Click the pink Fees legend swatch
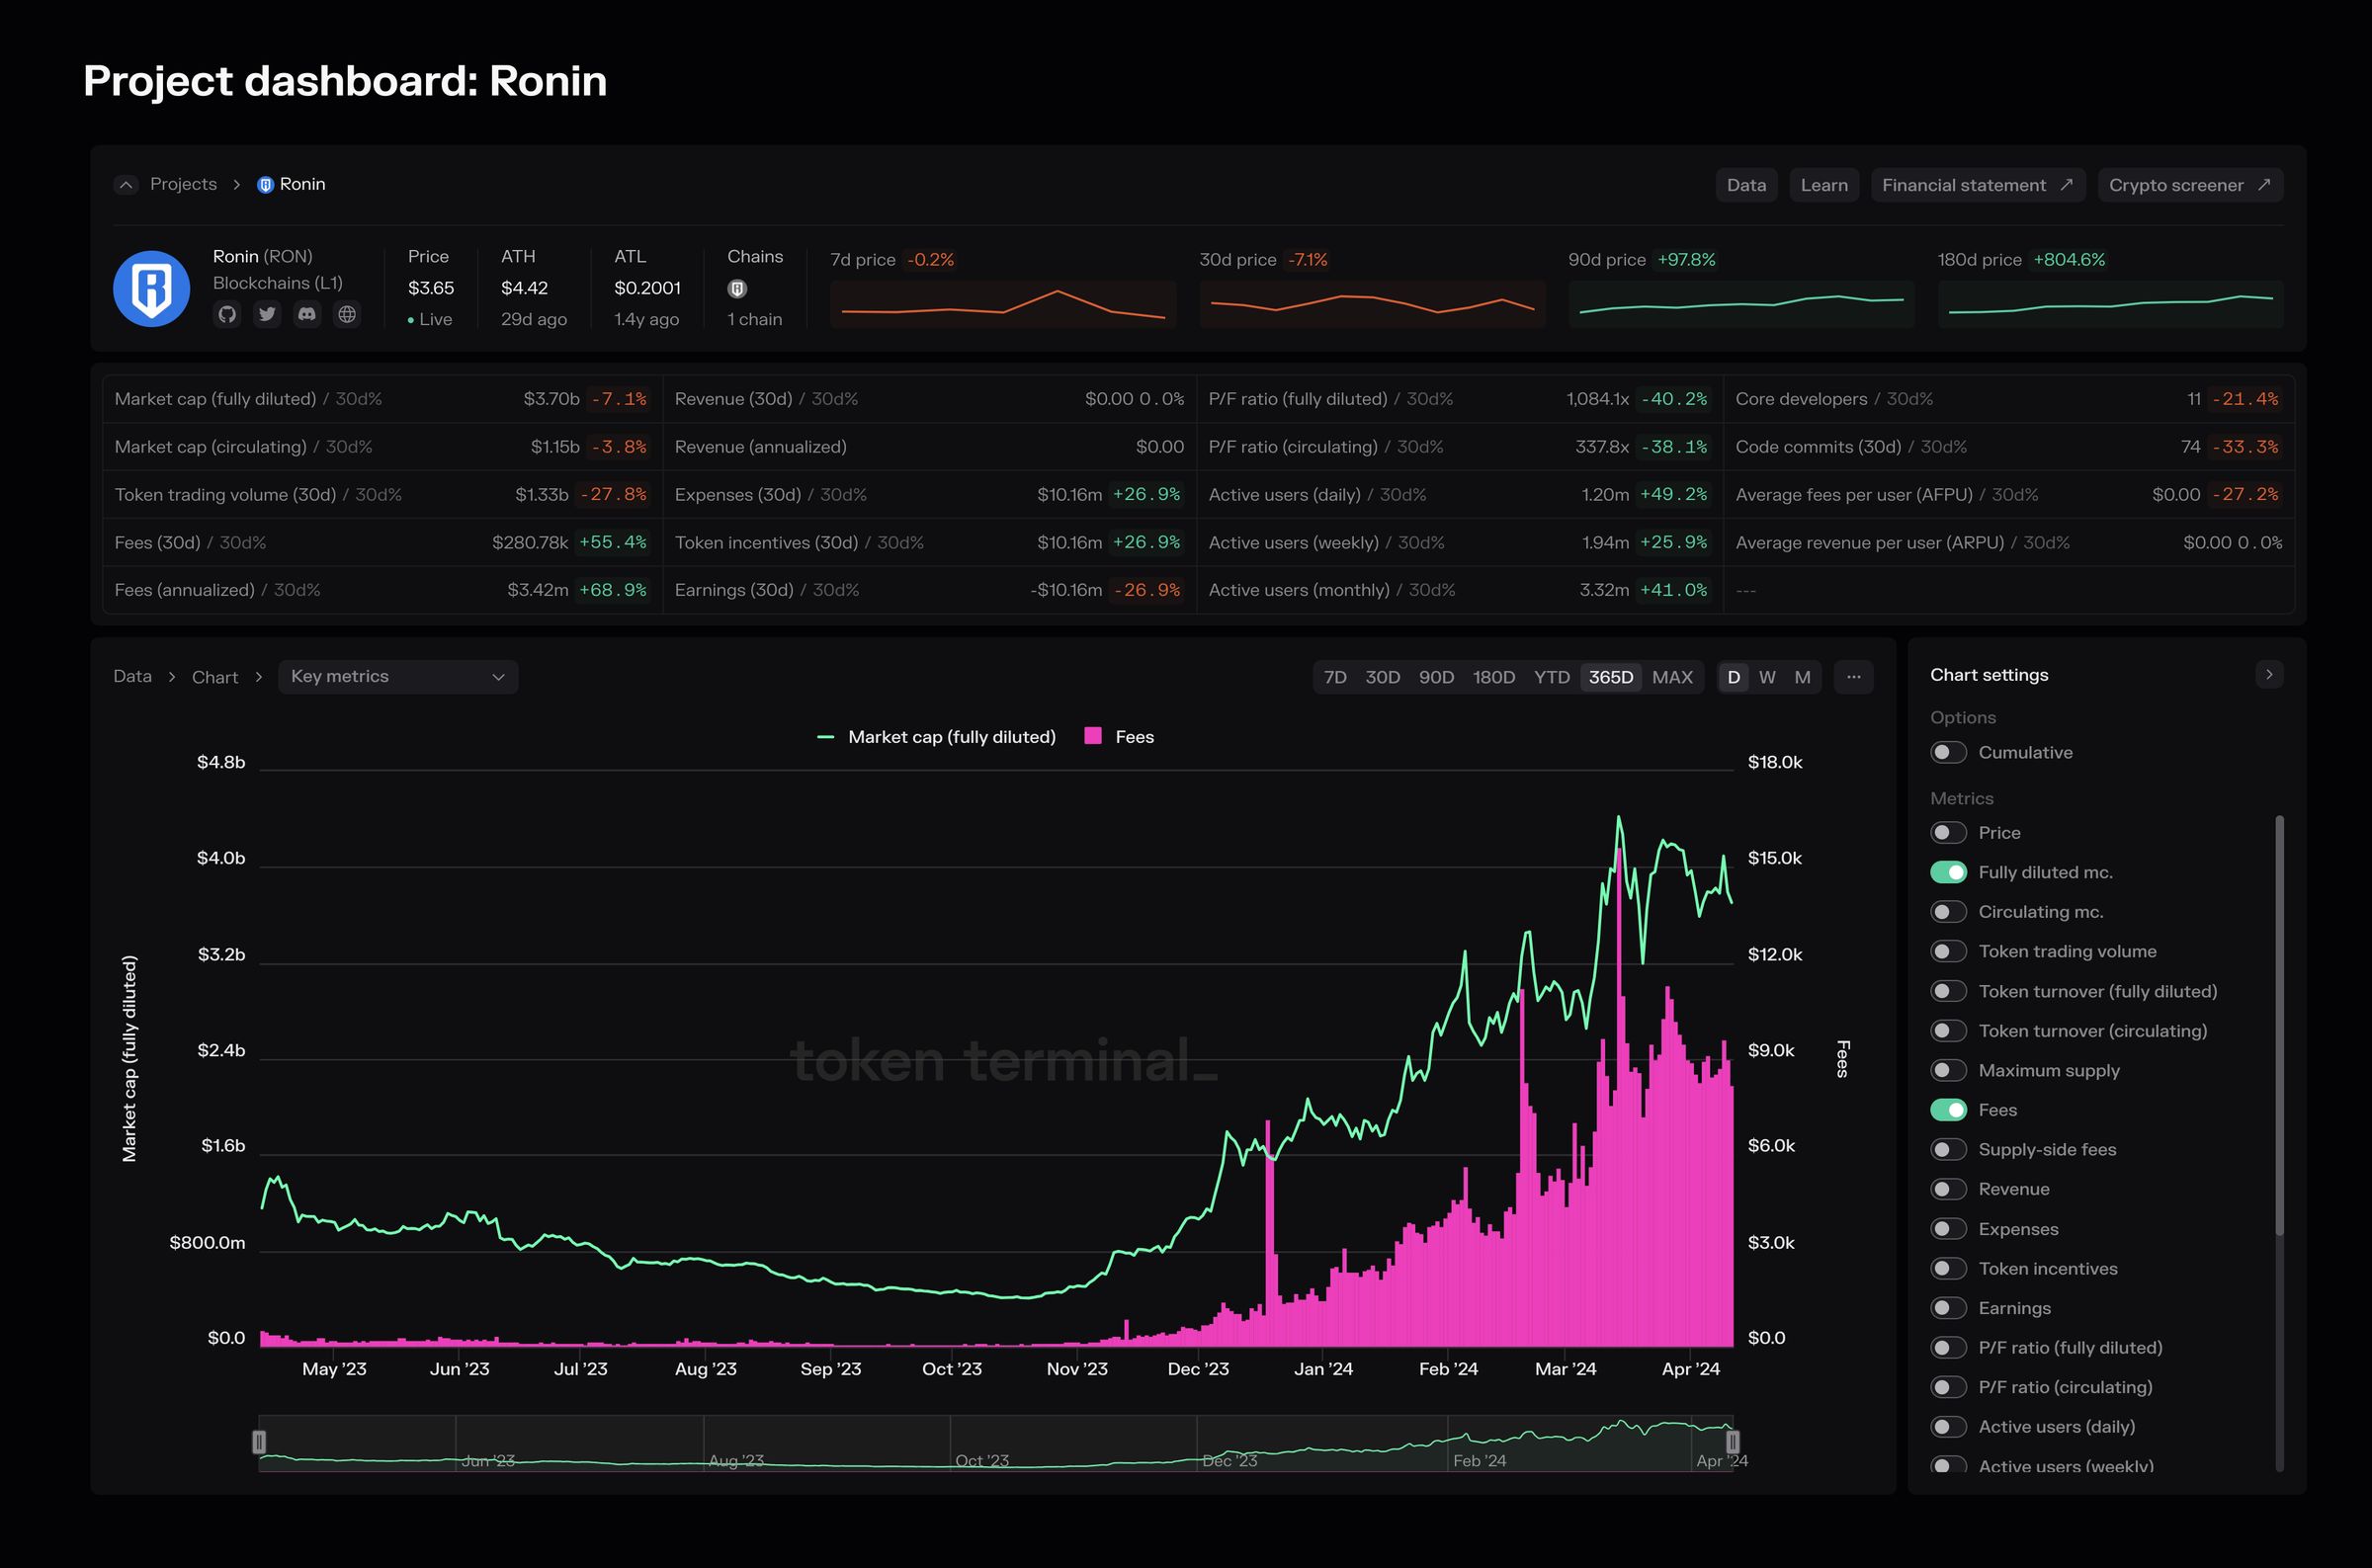Viewport: 2372px width, 1568px height. click(x=1093, y=736)
